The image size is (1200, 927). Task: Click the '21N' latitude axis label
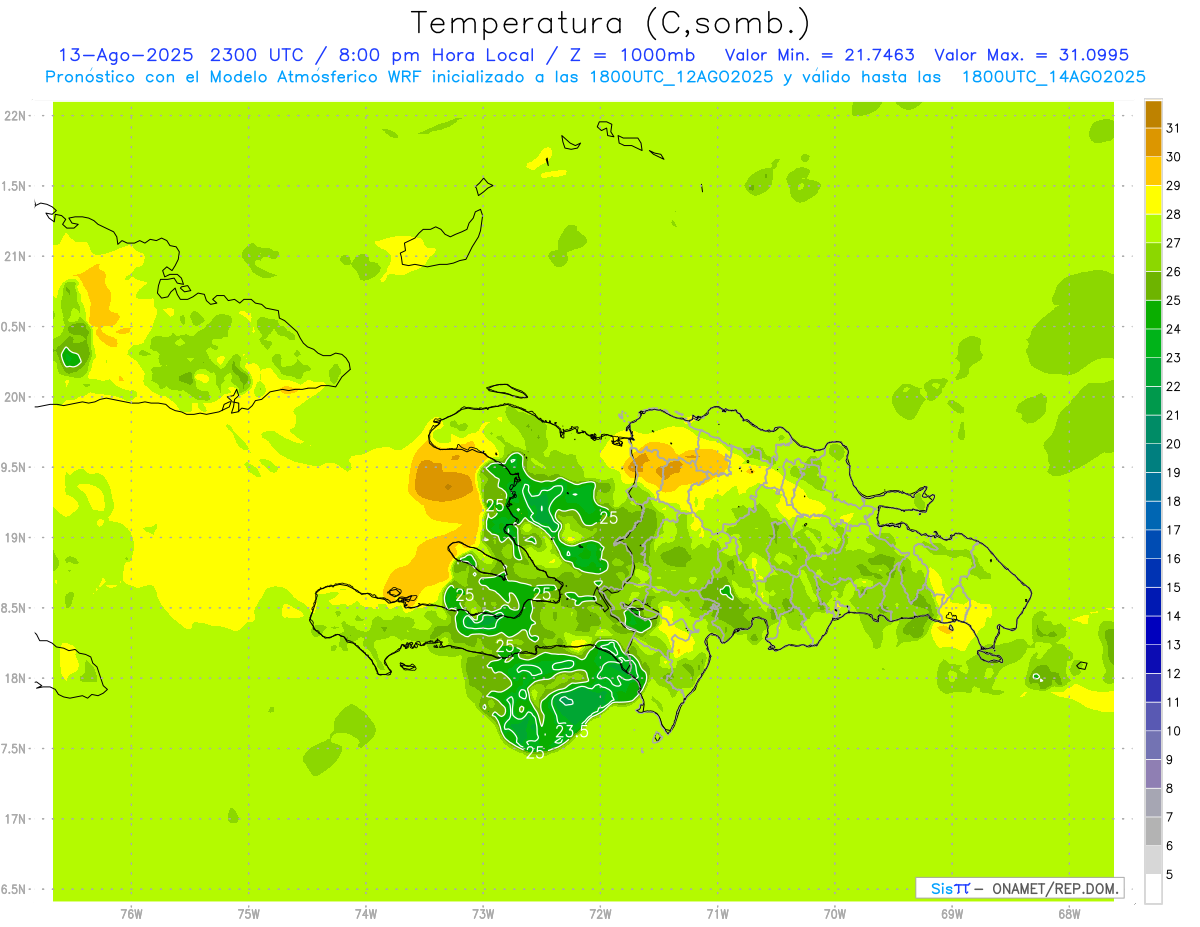coord(16,256)
